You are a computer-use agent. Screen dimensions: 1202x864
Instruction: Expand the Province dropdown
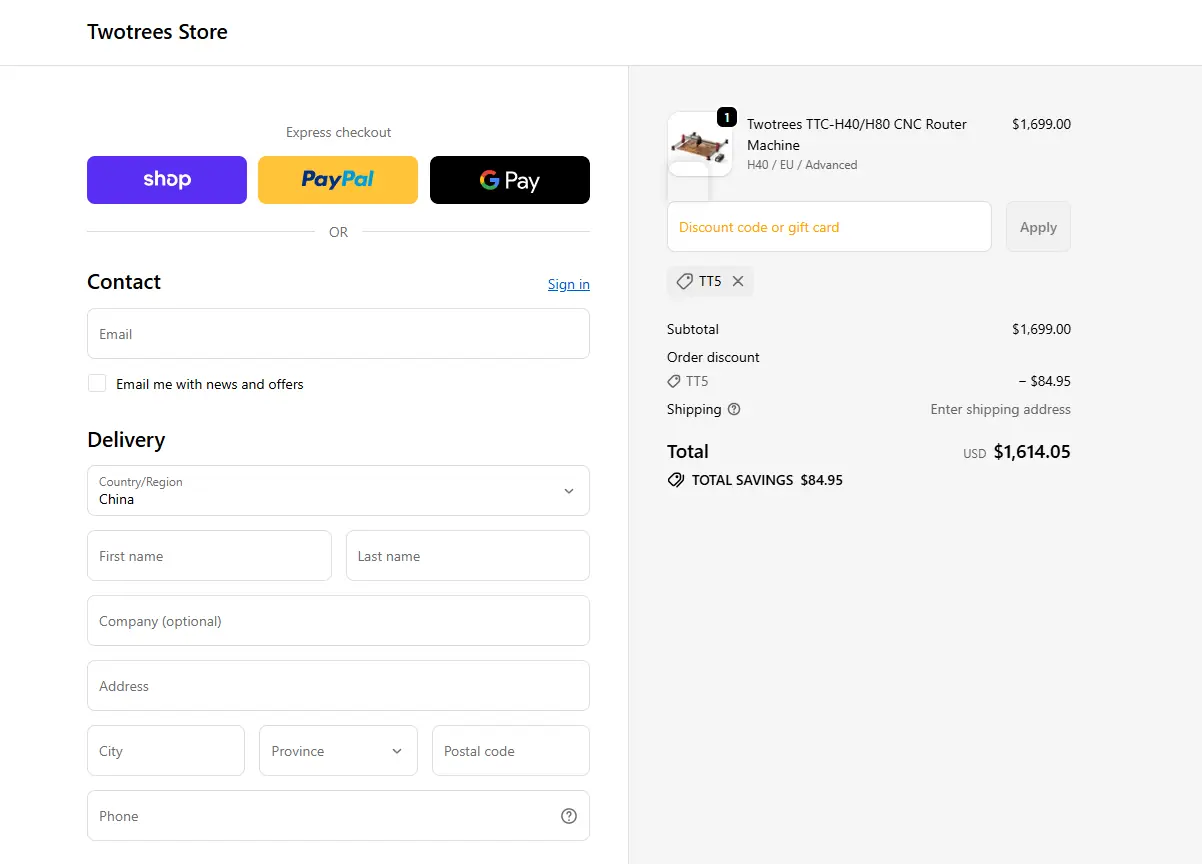tap(338, 751)
